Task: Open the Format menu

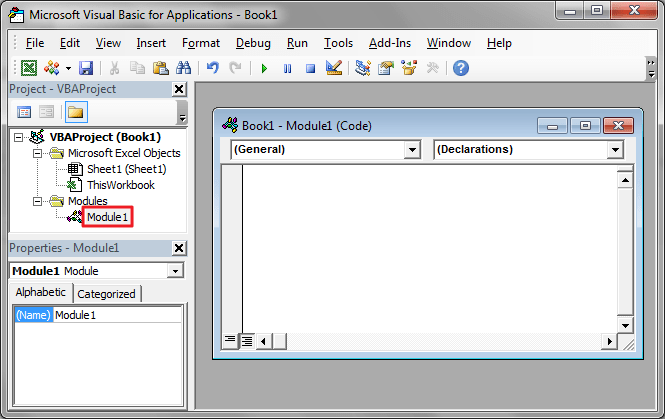Action: pos(201,43)
